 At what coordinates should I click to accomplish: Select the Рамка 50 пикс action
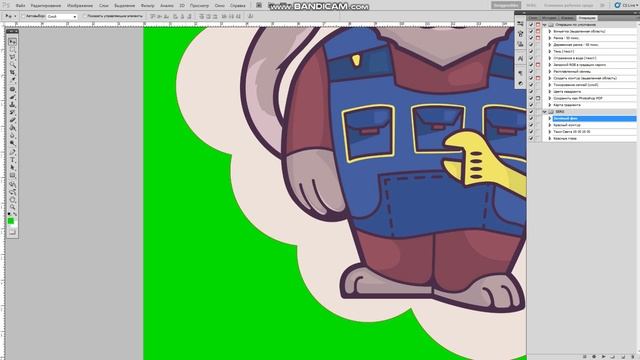(x=567, y=38)
